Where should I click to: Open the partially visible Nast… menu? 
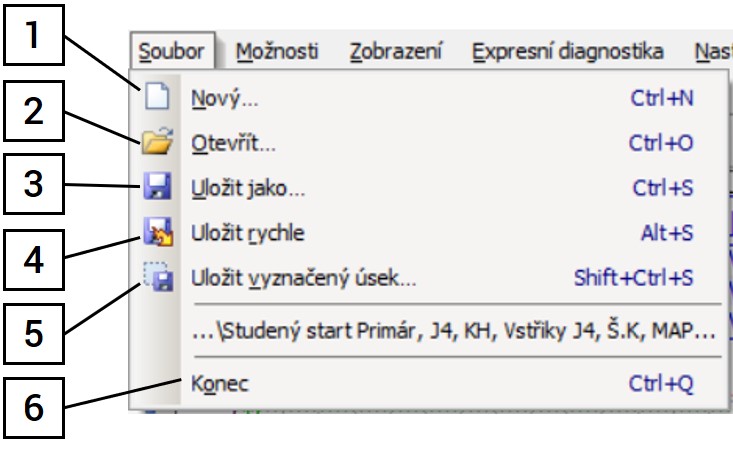(x=713, y=50)
